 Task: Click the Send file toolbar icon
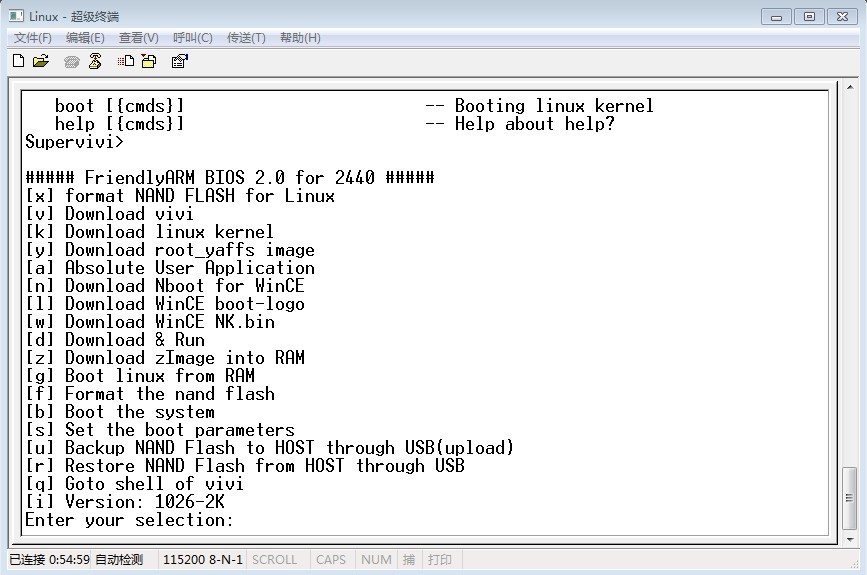click(126, 61)
